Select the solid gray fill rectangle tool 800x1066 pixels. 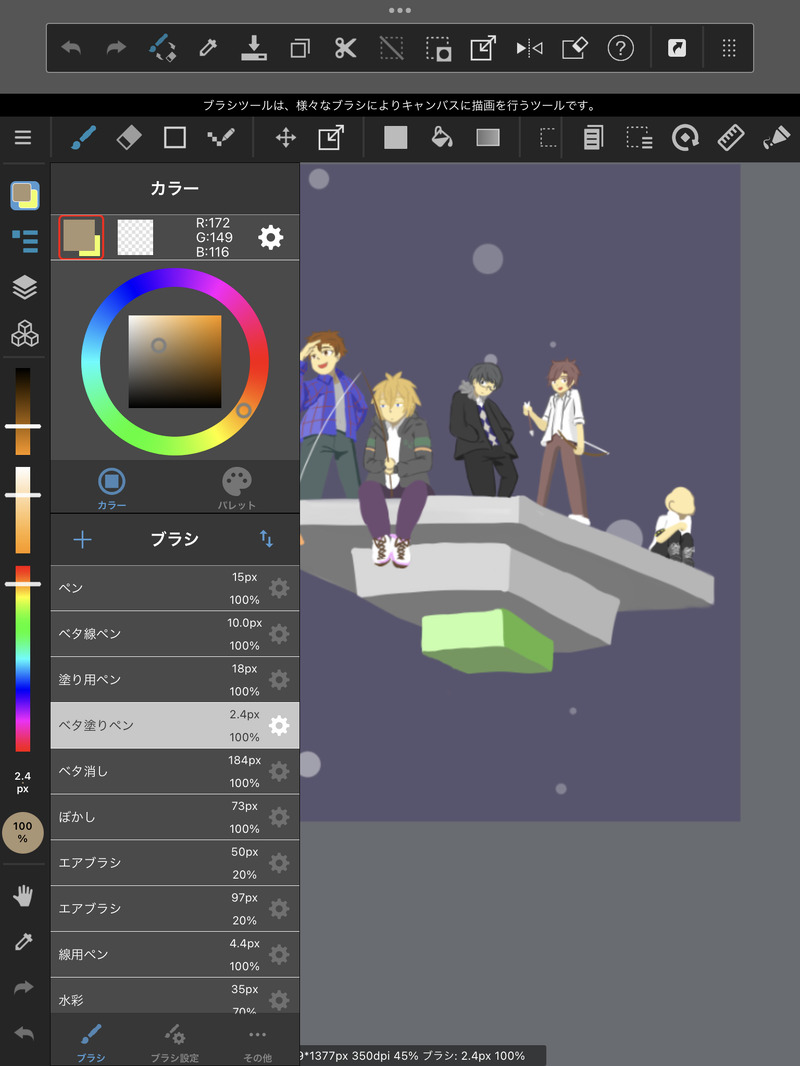point(396,137)
